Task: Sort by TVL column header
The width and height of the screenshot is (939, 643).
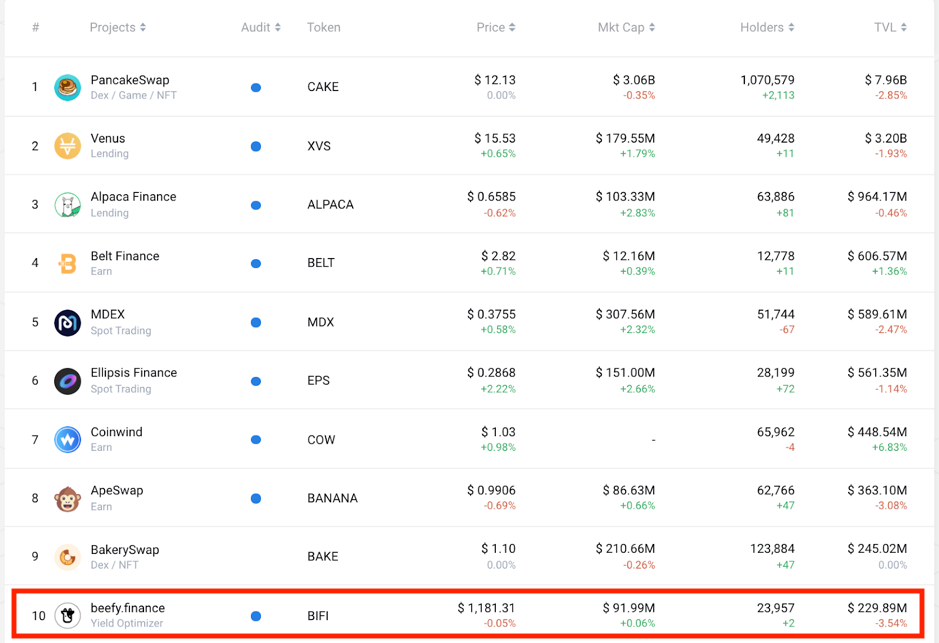Action: (889, 27)
